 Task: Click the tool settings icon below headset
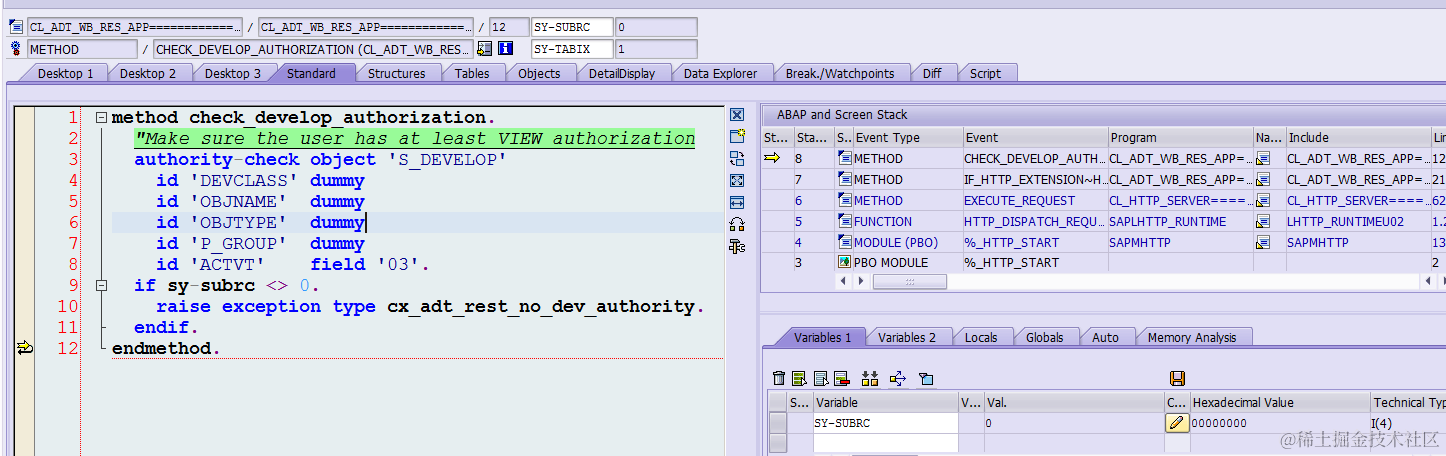pos(737,246)
